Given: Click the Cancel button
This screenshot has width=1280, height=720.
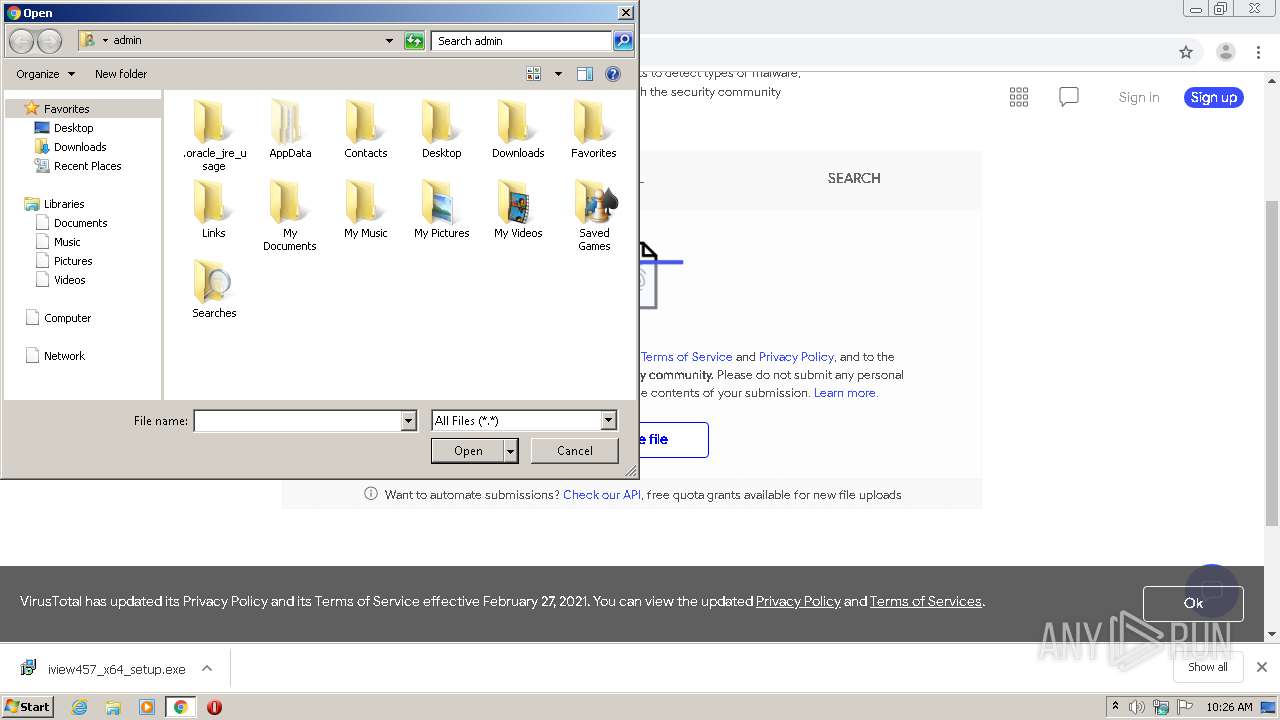Looking at the screenshot, I should (575, 451).
